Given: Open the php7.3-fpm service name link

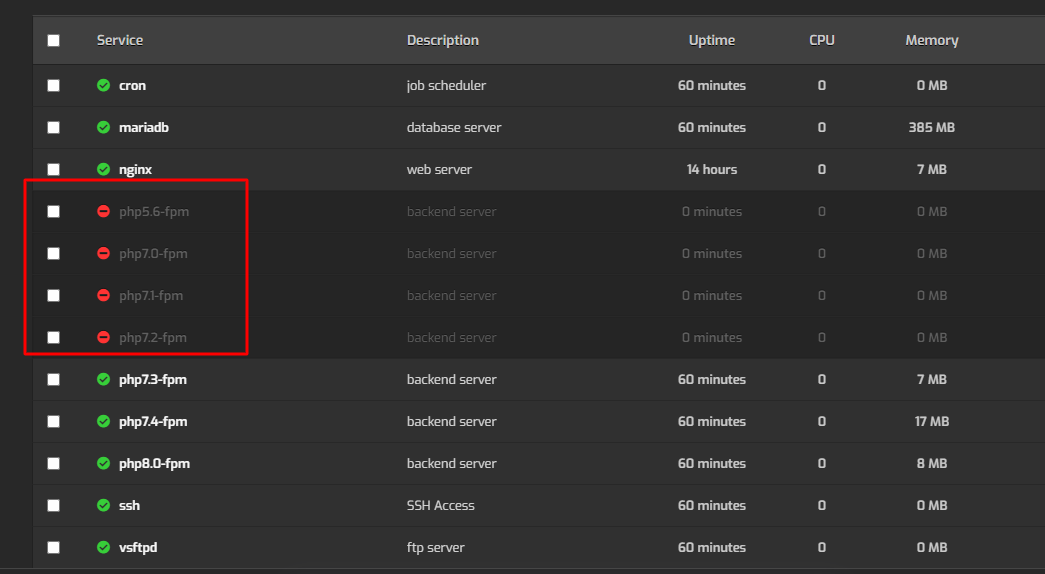Looking at the screenshot, I should [x=153, y=379].
